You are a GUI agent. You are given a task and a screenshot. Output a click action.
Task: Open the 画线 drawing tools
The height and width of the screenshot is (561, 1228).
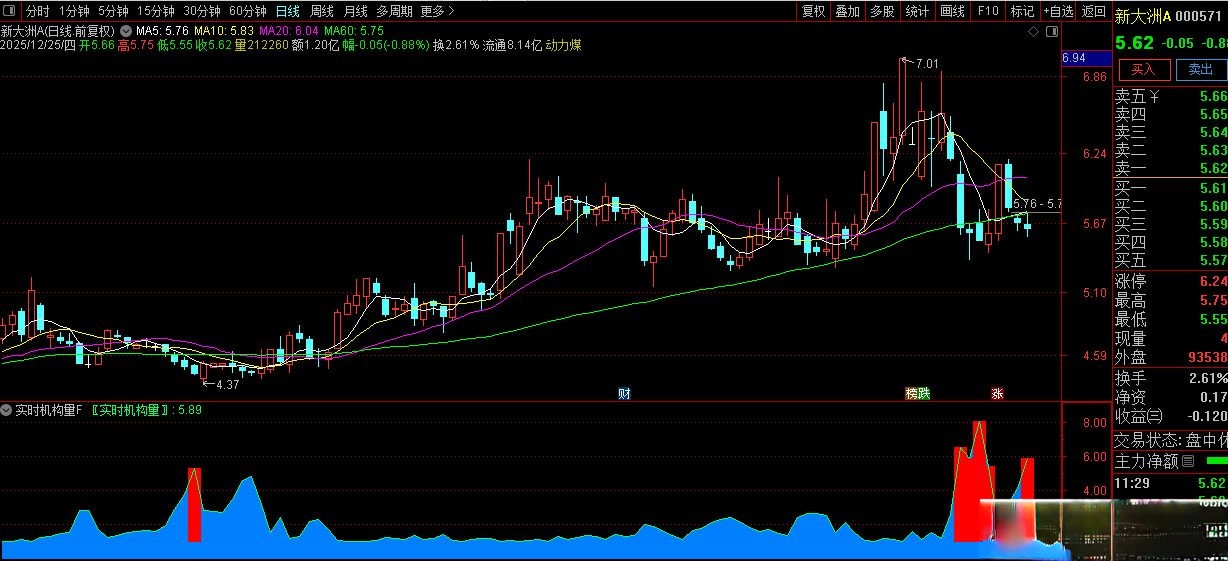click(x=952, y=11)
